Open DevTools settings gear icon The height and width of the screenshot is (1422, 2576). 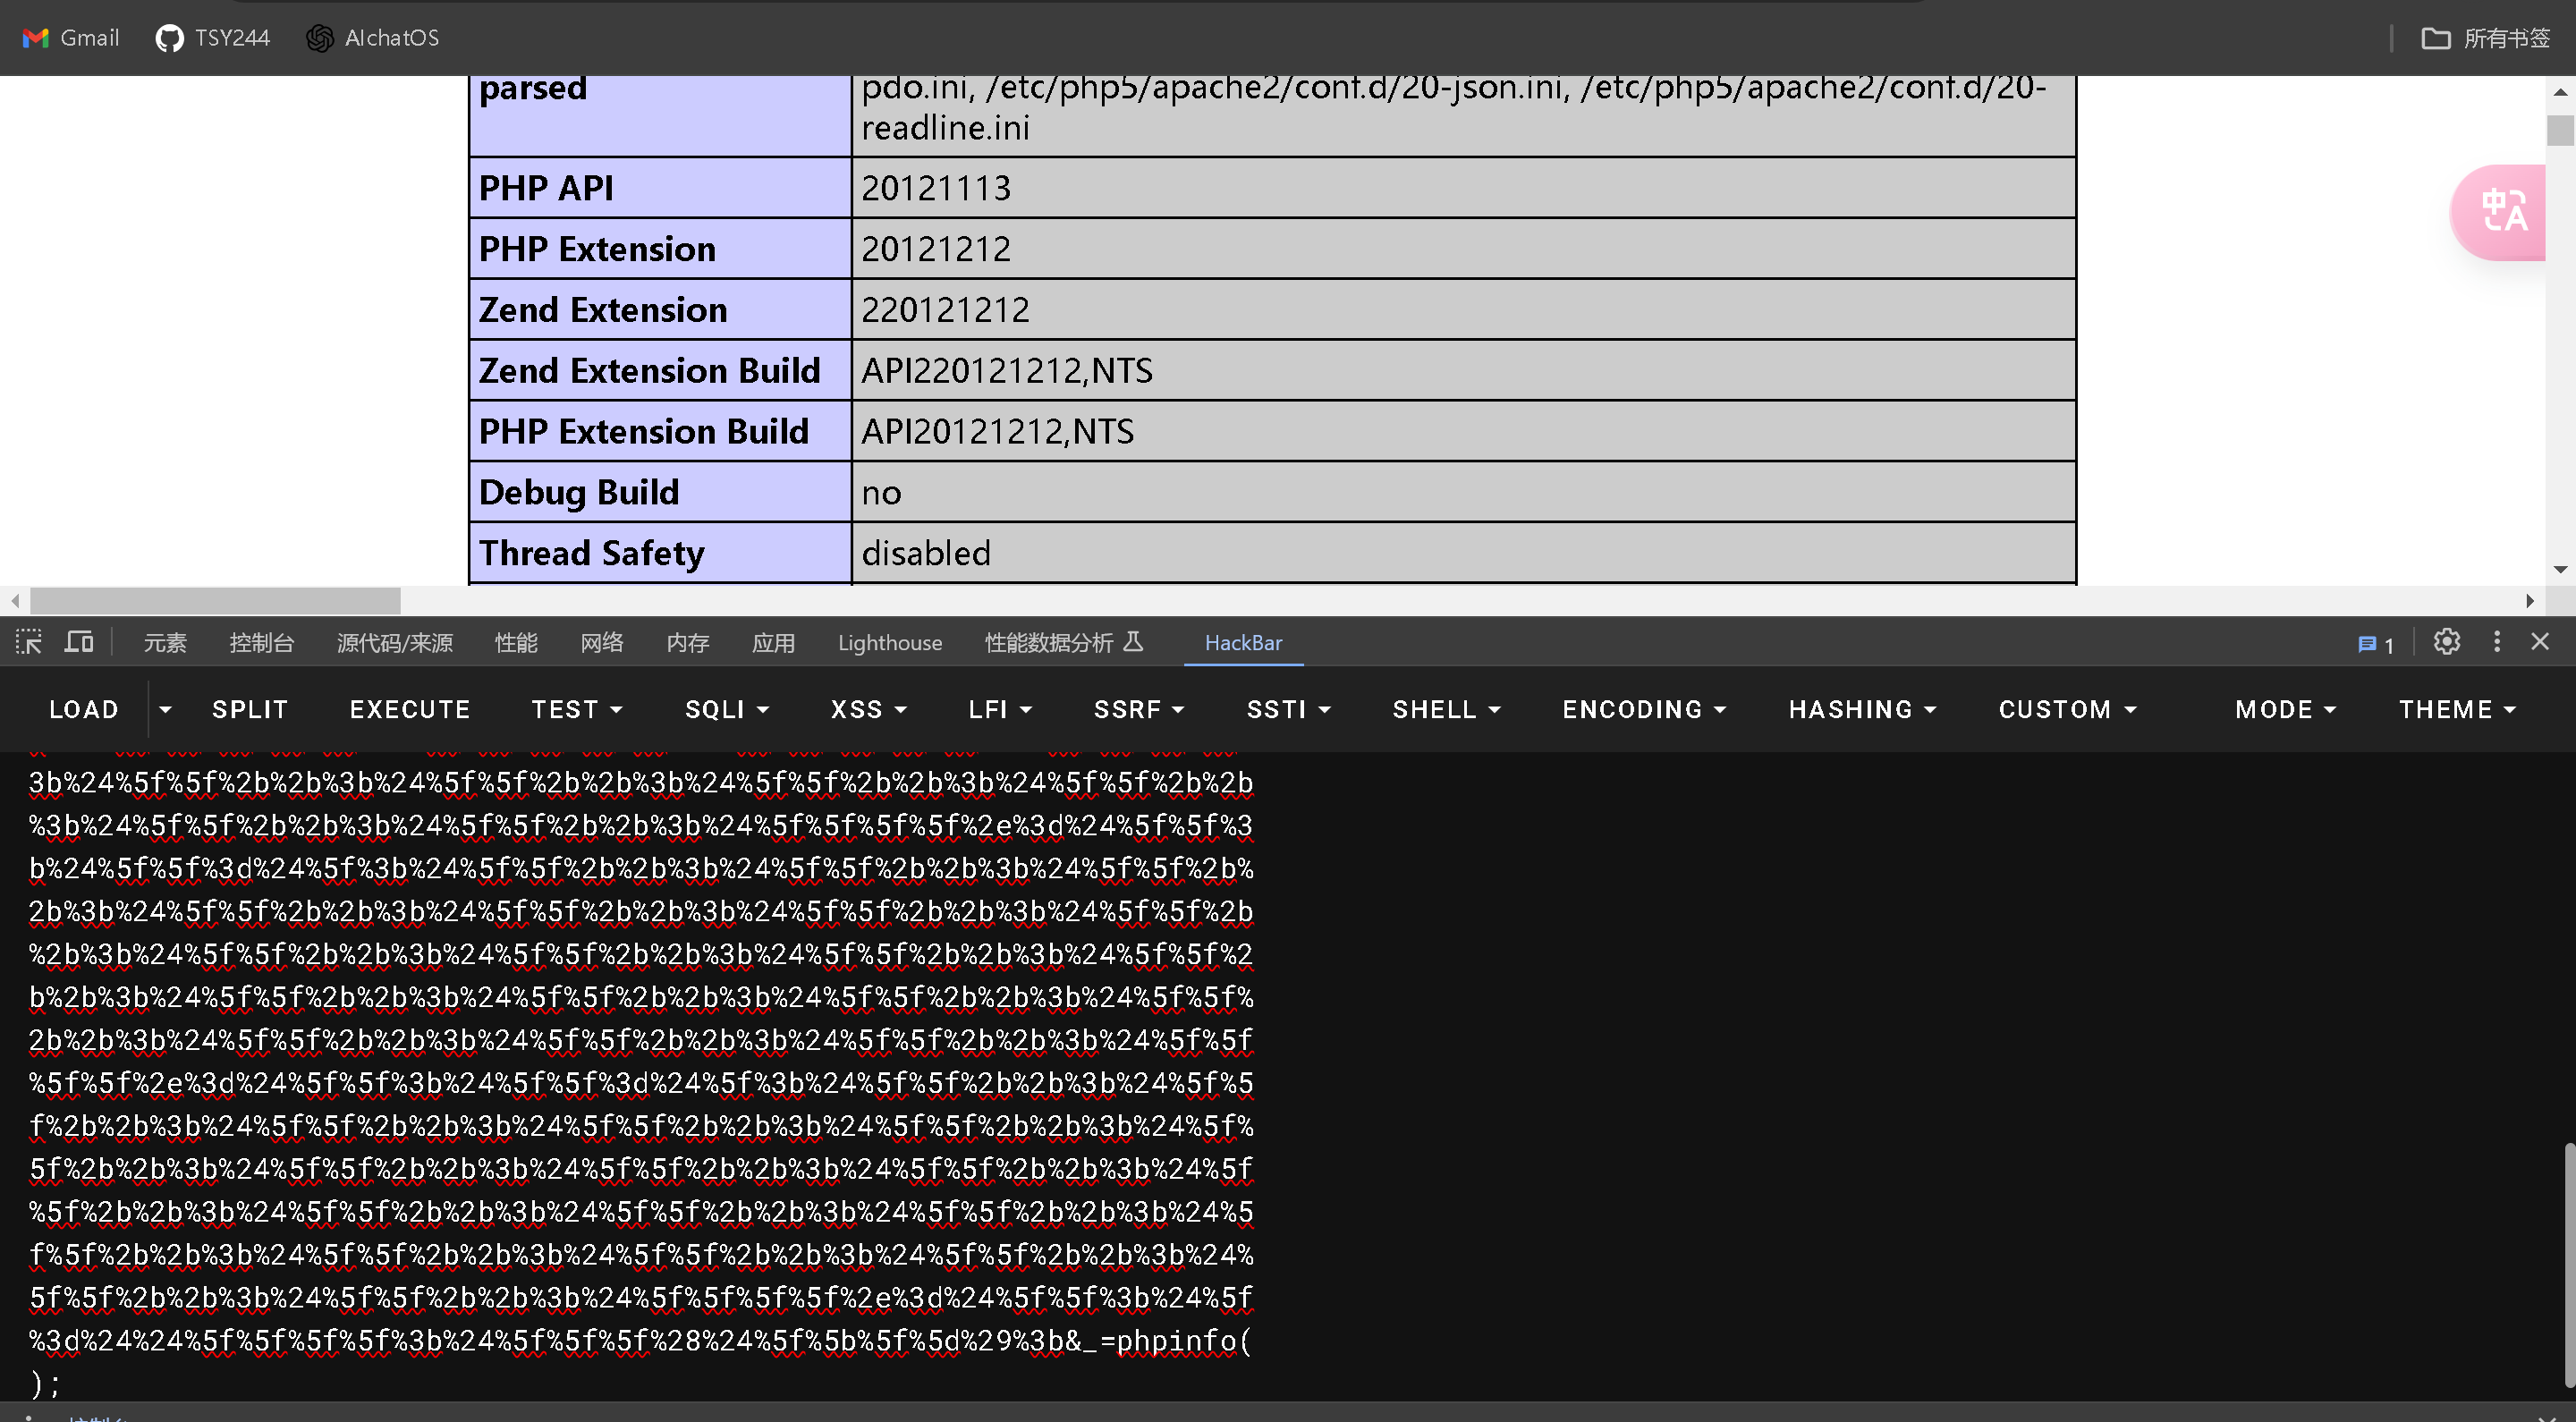2446,642
